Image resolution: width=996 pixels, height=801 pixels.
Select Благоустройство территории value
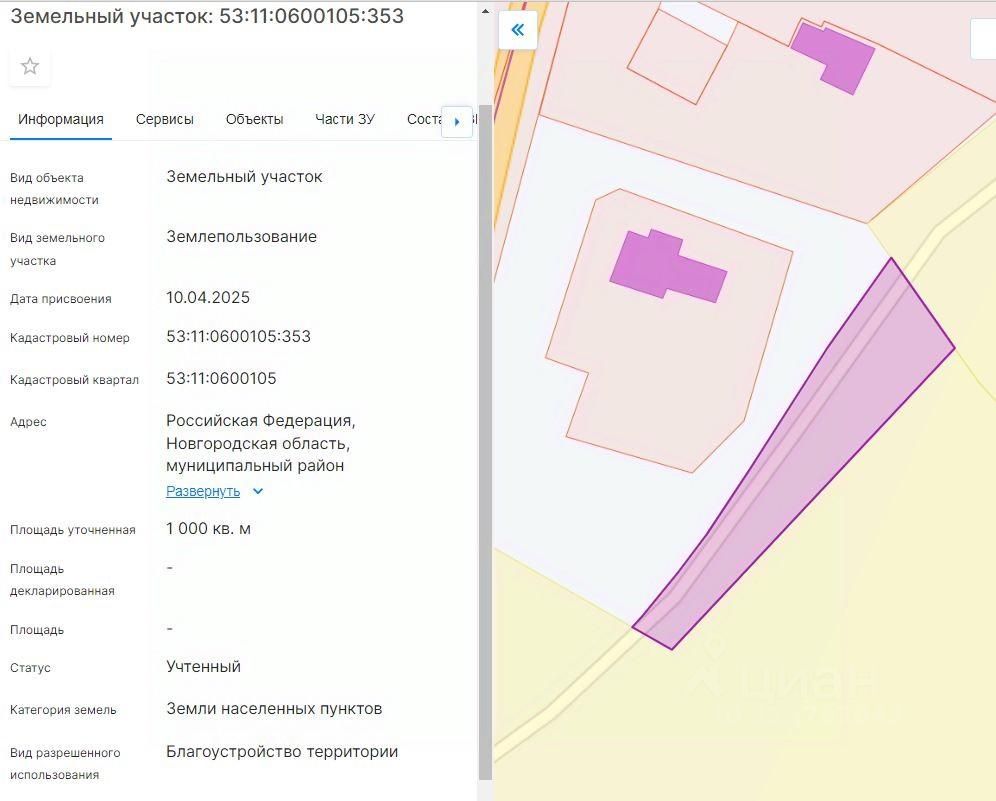(282, 751)
